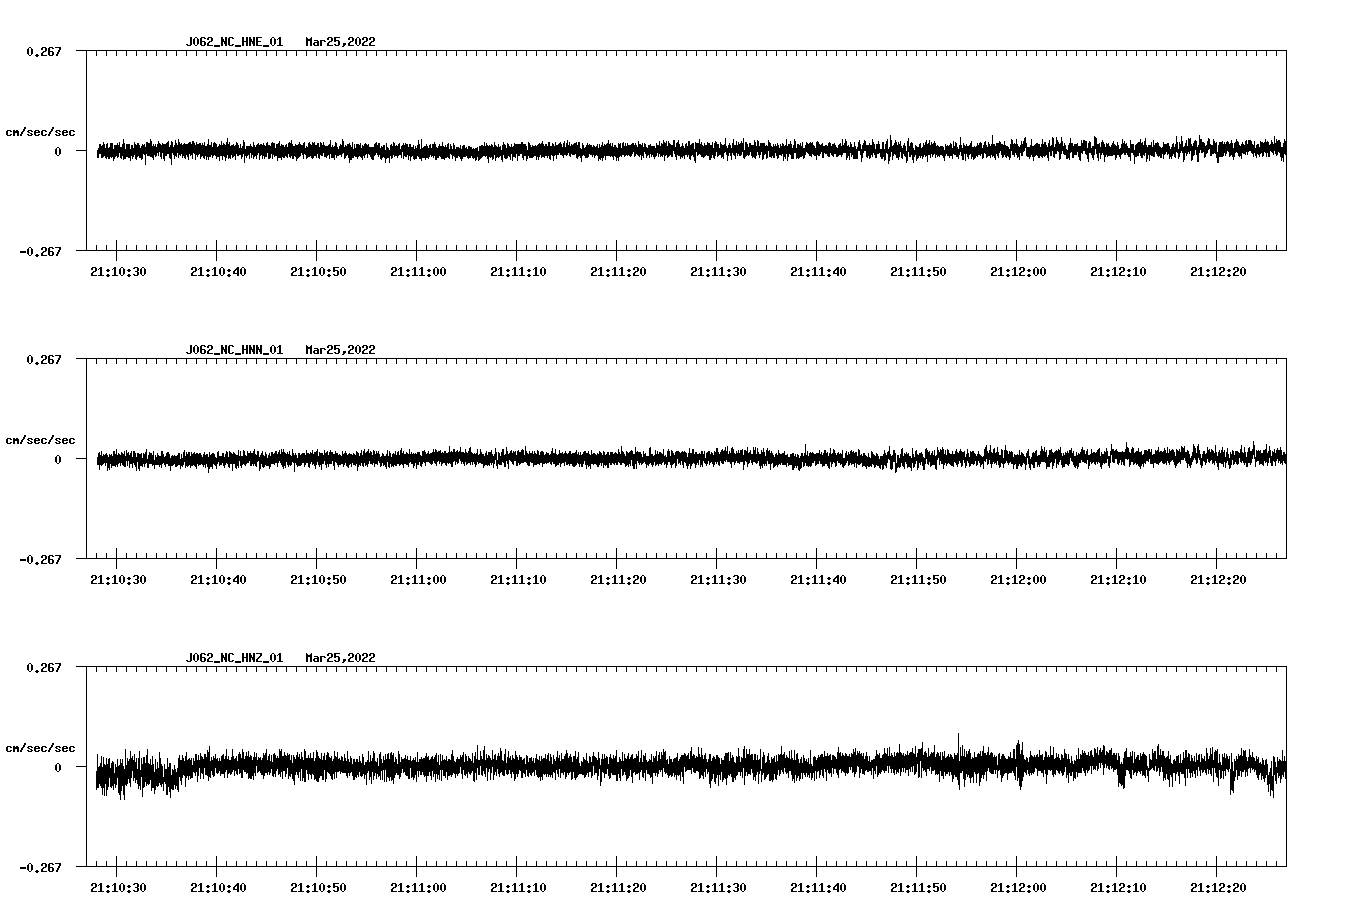Select the -0.267 lower limit on HNZ axis
The height and width of the screenshot is (924, 1358).
40,867
